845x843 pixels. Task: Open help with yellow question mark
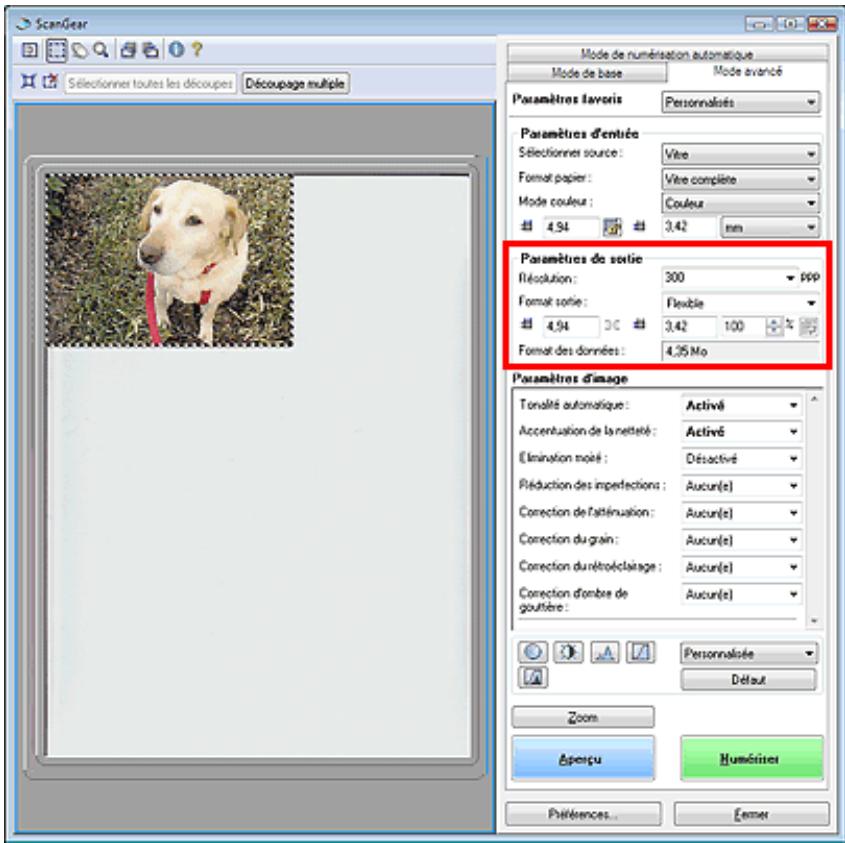(197, 50)
